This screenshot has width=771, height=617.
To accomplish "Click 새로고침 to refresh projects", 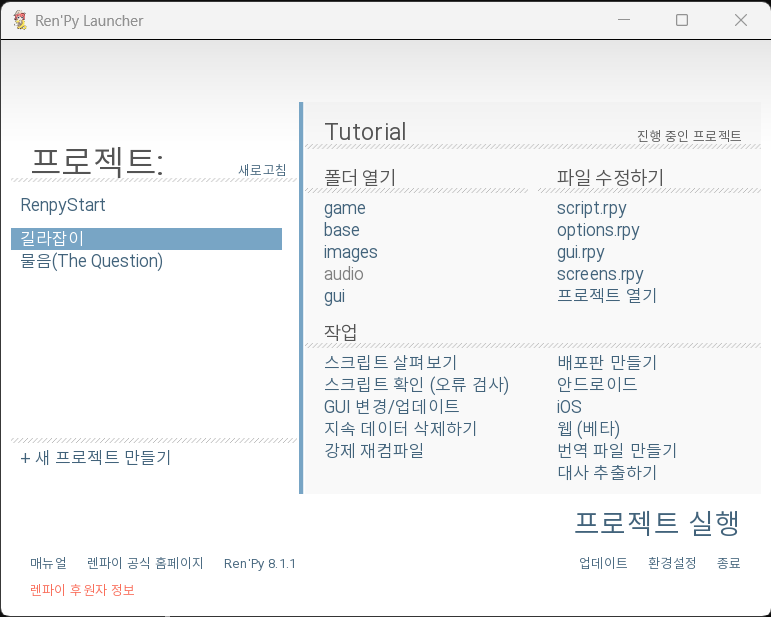I will [262, 170].
